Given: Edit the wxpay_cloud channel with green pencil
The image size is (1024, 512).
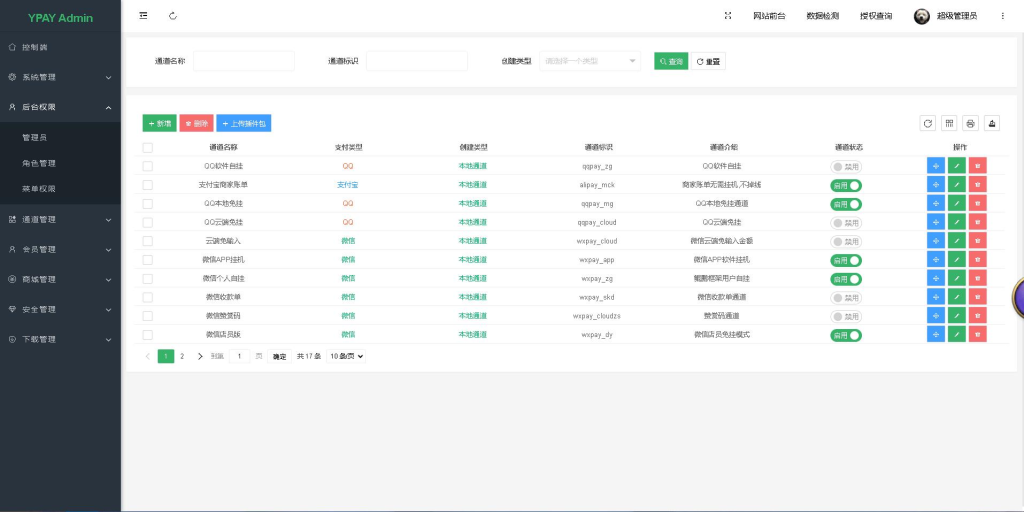Looking at the screenshot, I should coord(957,241).
